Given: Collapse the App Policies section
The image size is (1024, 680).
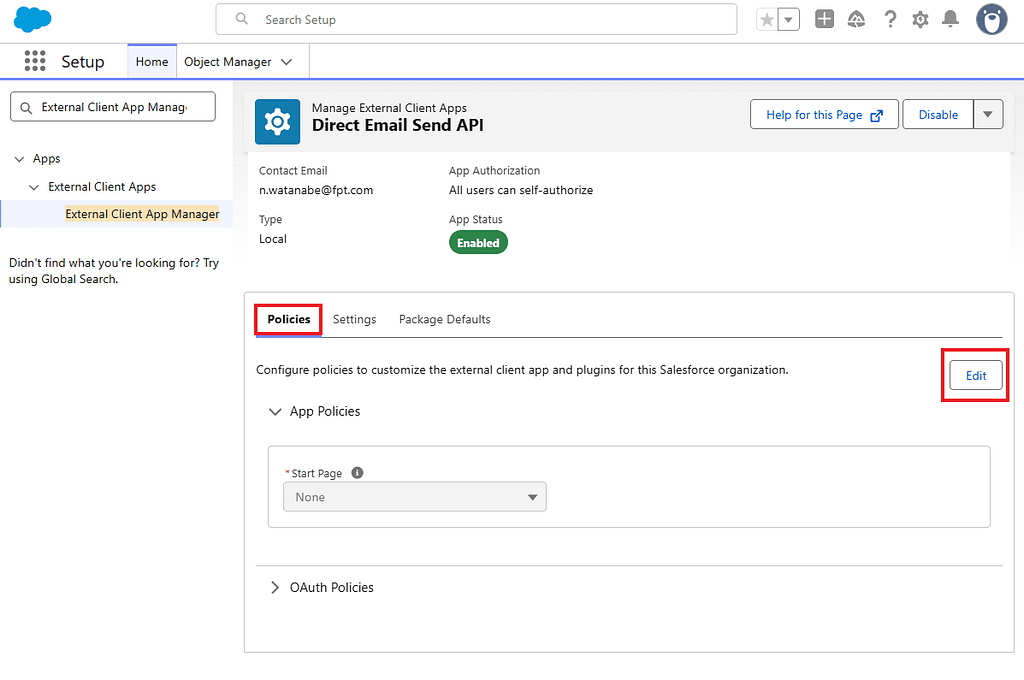Looking at the screenshot, I should click(276, 412).
